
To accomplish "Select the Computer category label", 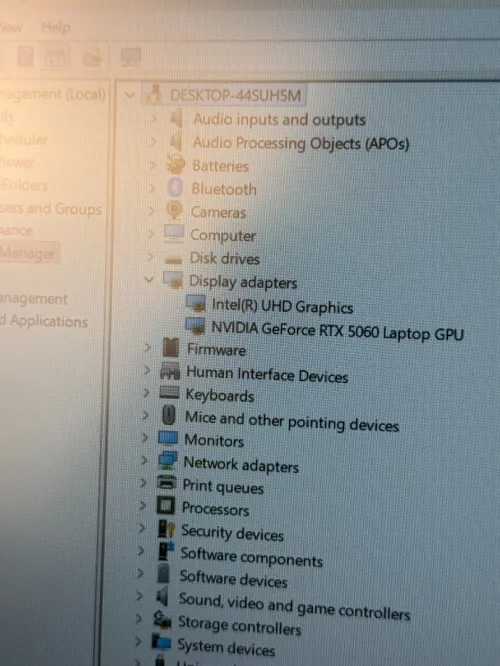I will 223,235.
